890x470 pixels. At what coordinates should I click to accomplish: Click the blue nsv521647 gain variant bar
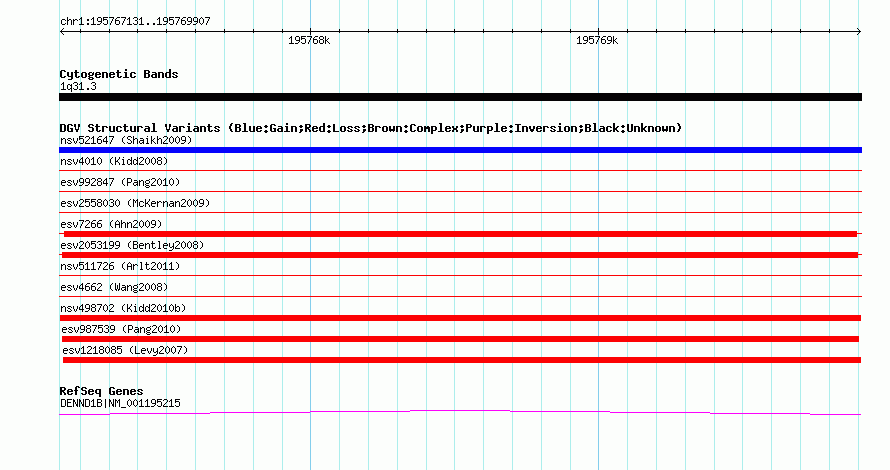tap(460, 150)
